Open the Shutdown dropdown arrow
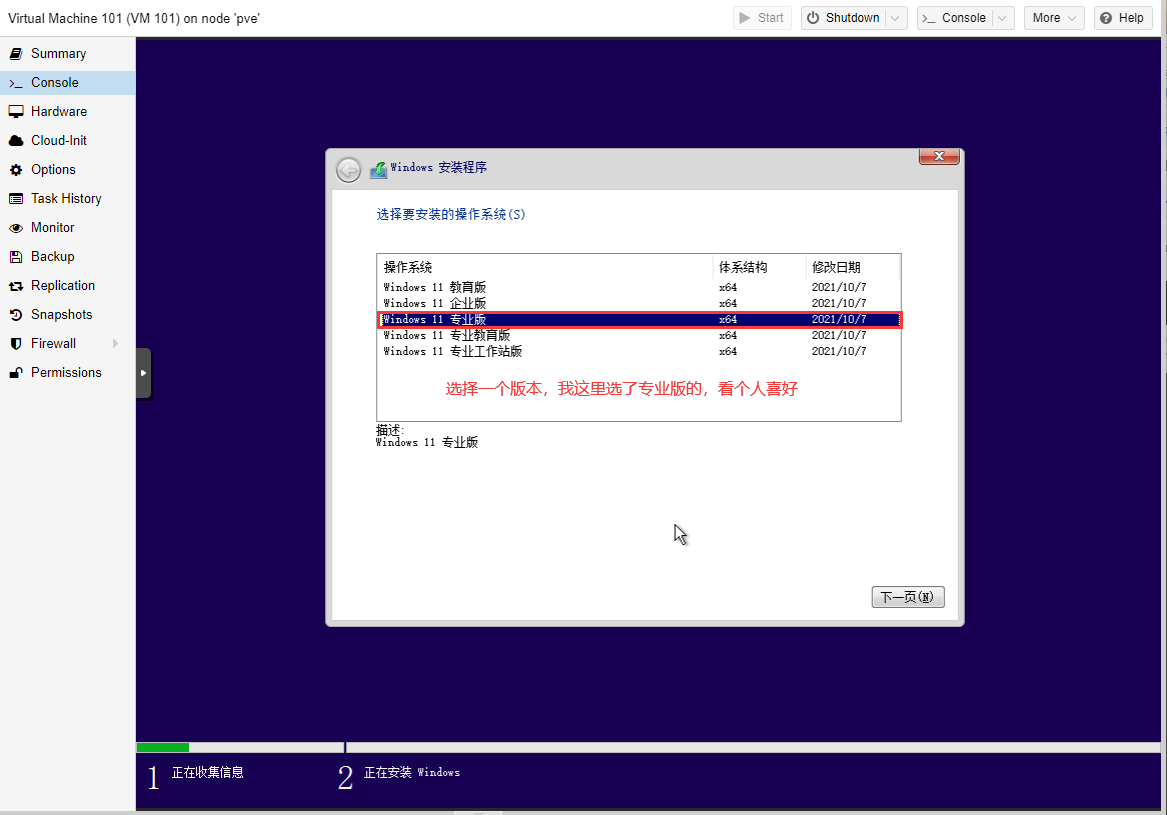The width and height of the screenshot is (1167, 815). (x=896, y=18)
